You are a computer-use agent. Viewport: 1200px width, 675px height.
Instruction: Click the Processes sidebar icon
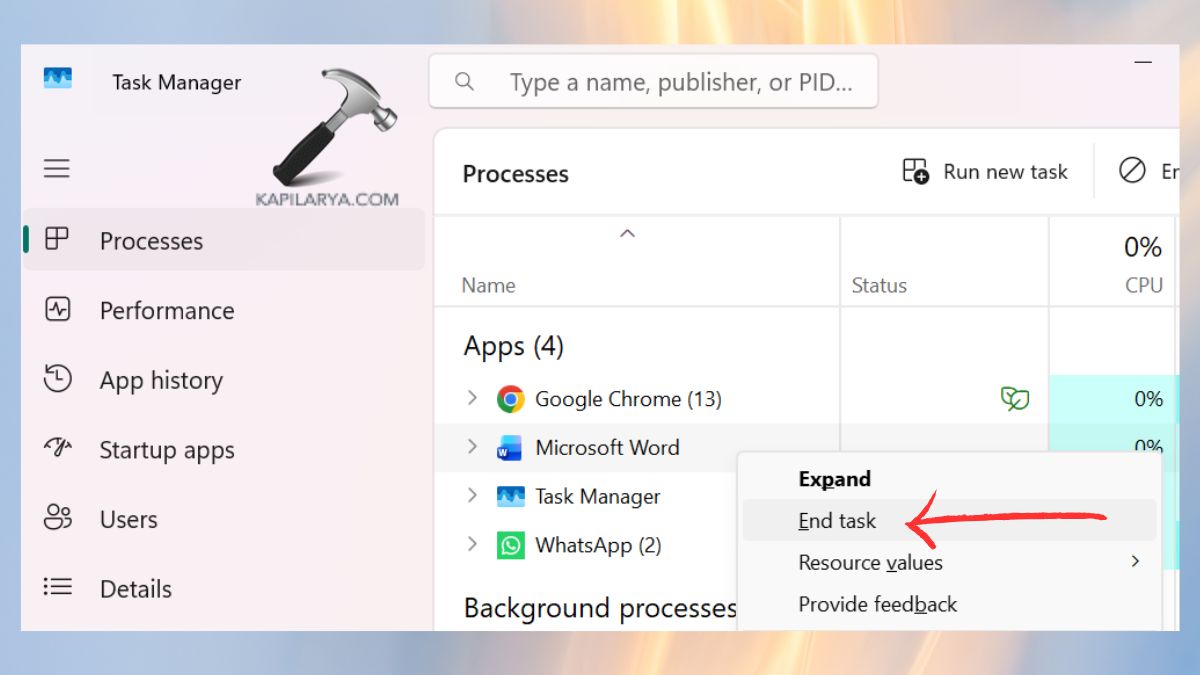pyautogui.click(x=57, y=240)
